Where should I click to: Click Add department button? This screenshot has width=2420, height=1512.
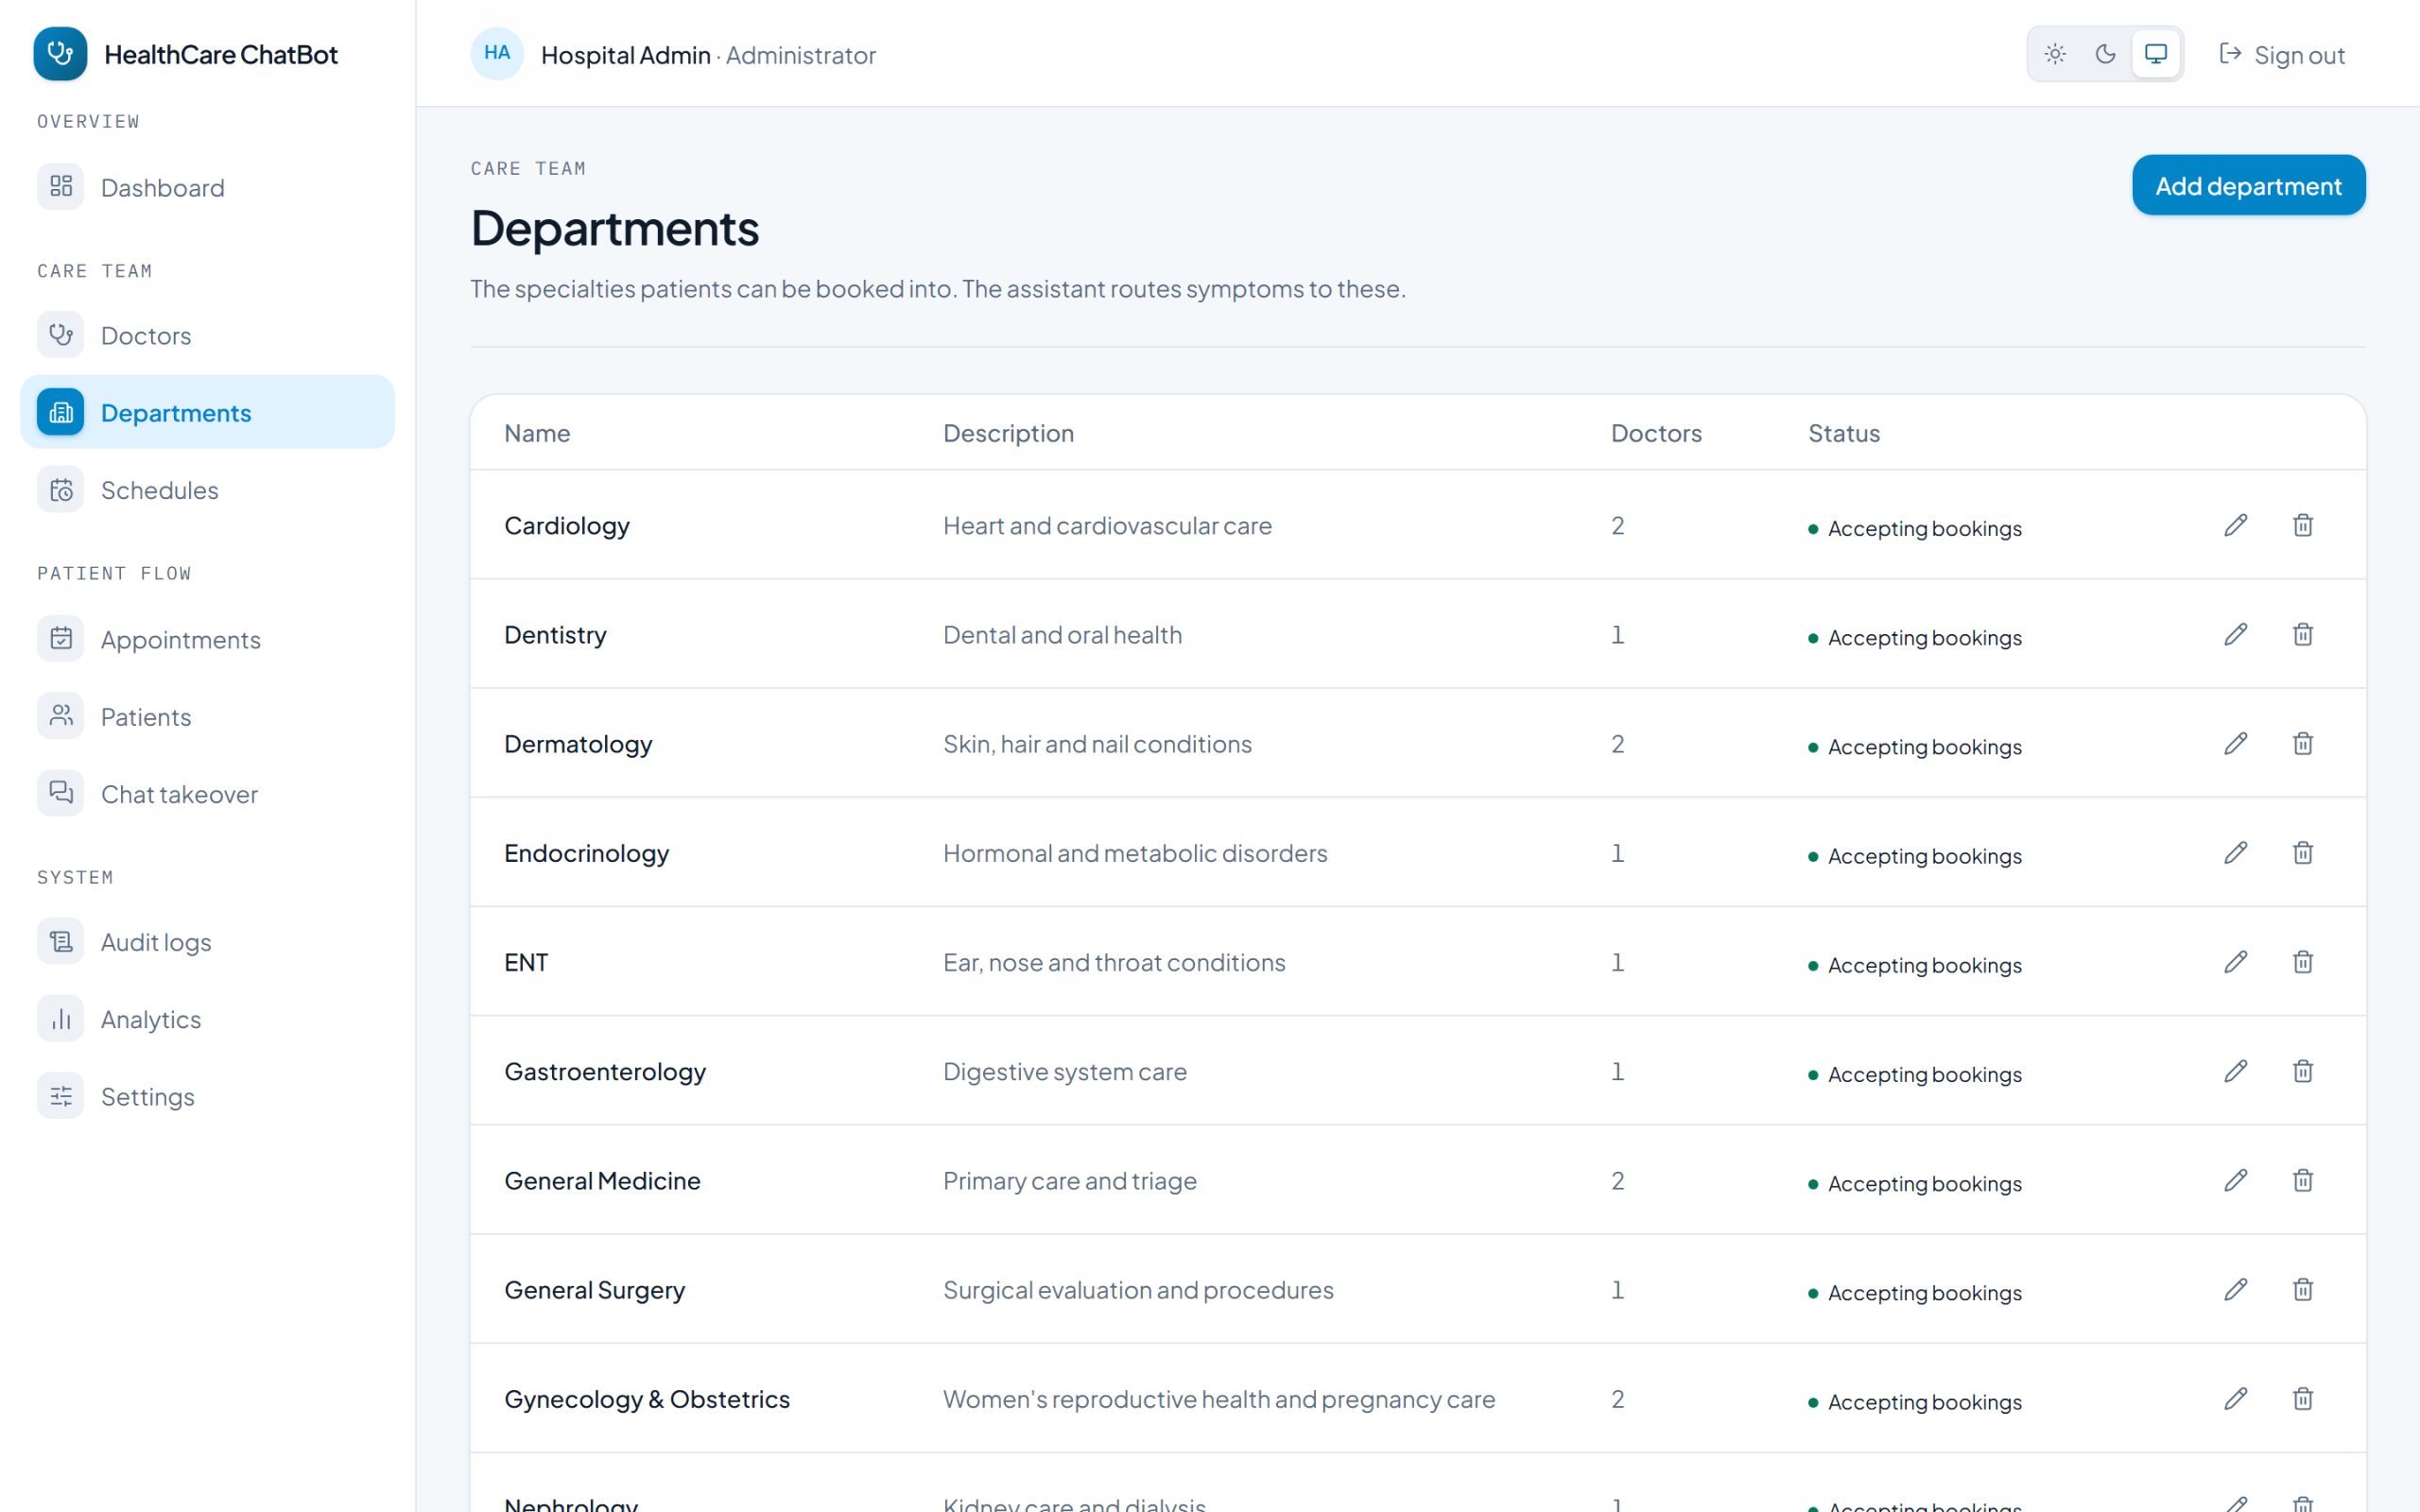(x=2248, y=185)
